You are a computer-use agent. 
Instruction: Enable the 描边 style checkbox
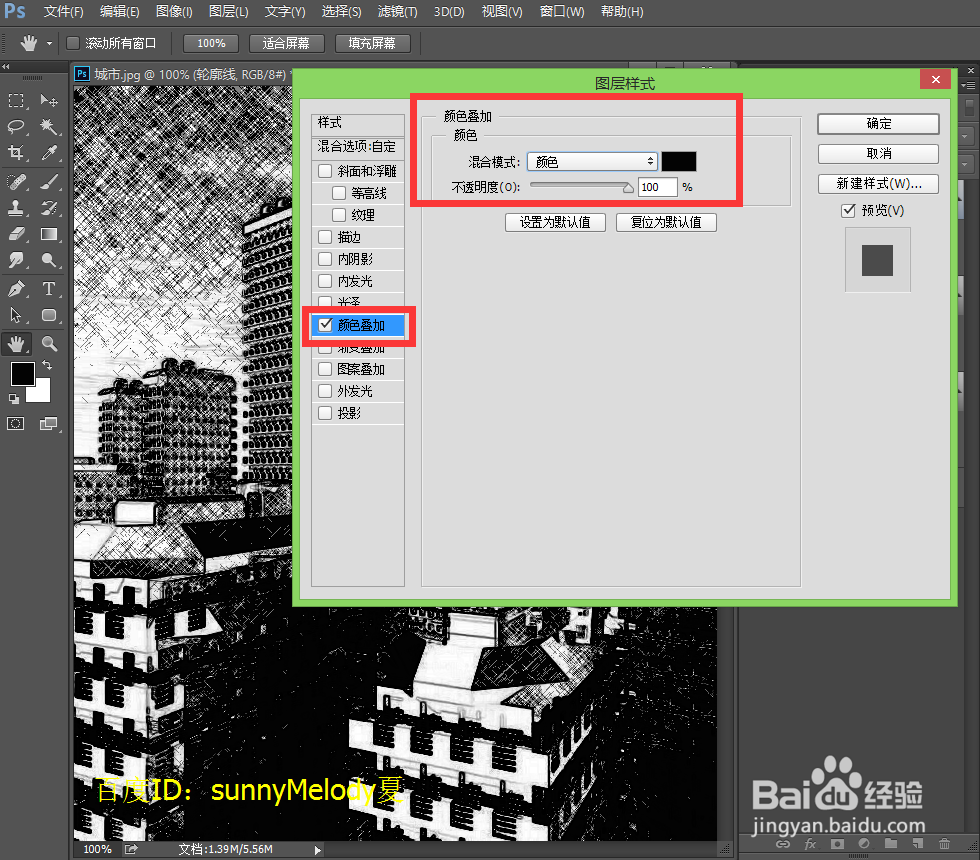(325, 237)
